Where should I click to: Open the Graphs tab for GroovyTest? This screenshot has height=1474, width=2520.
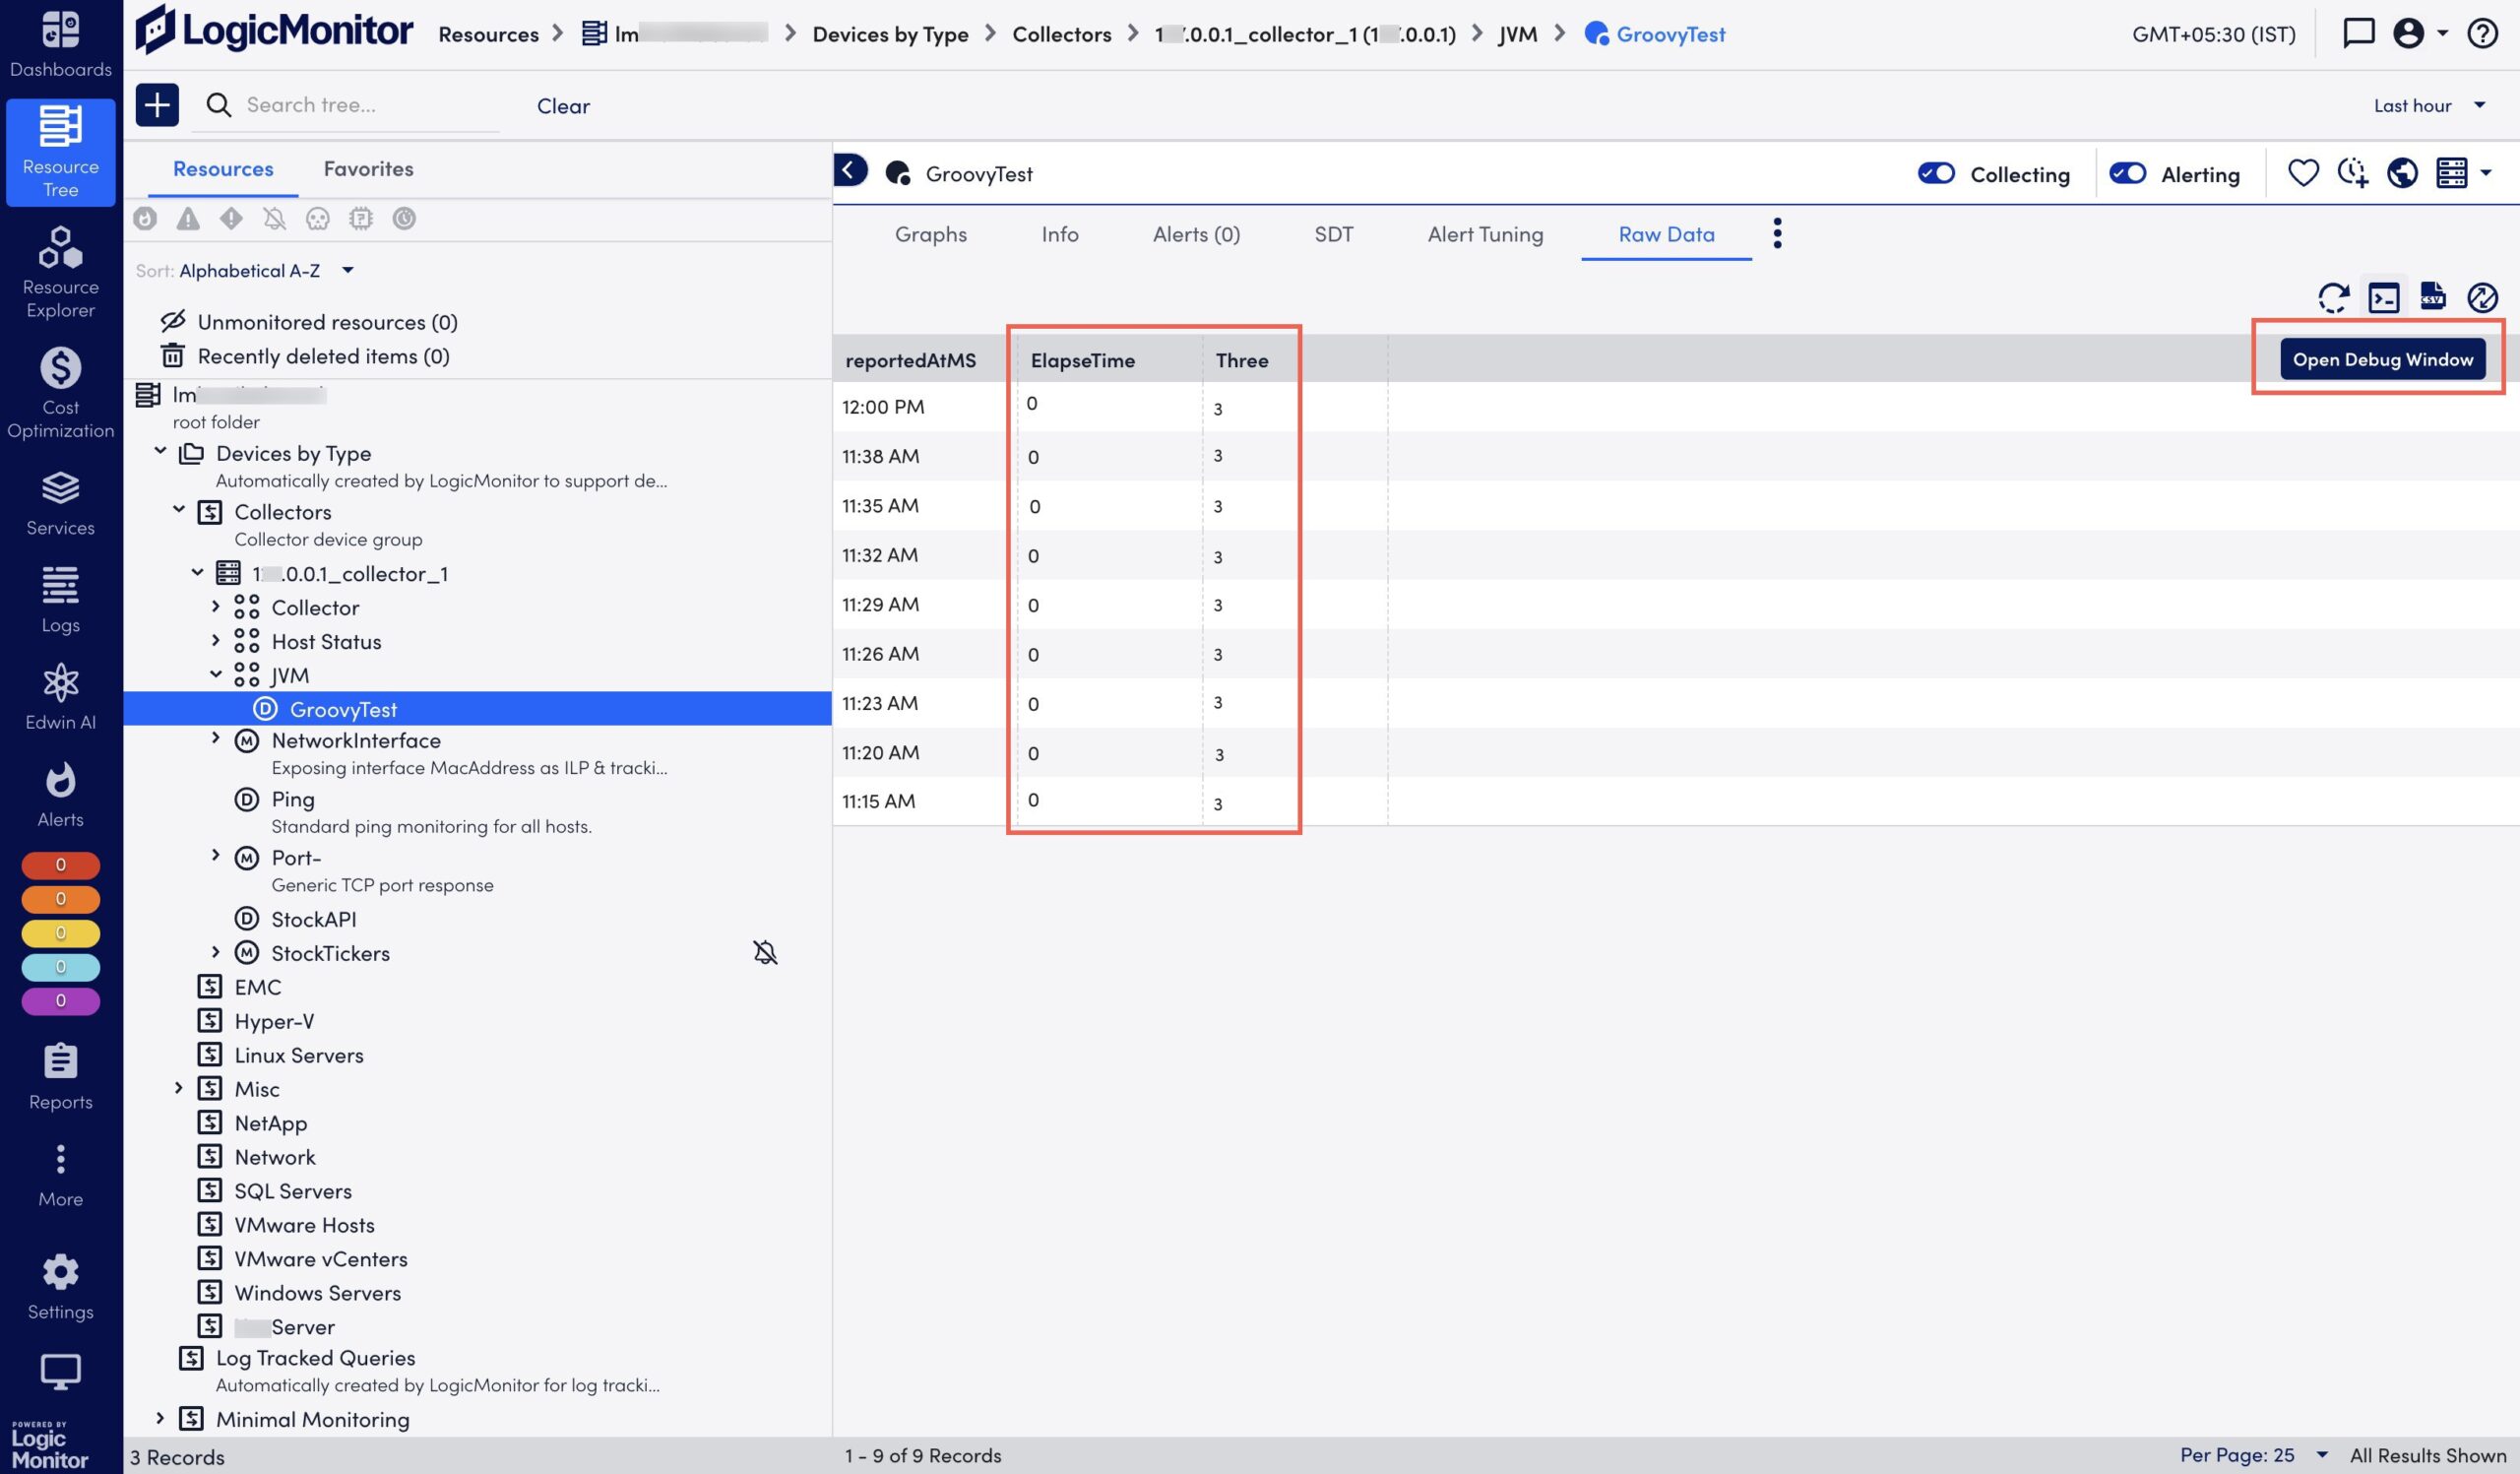[930, 234]
